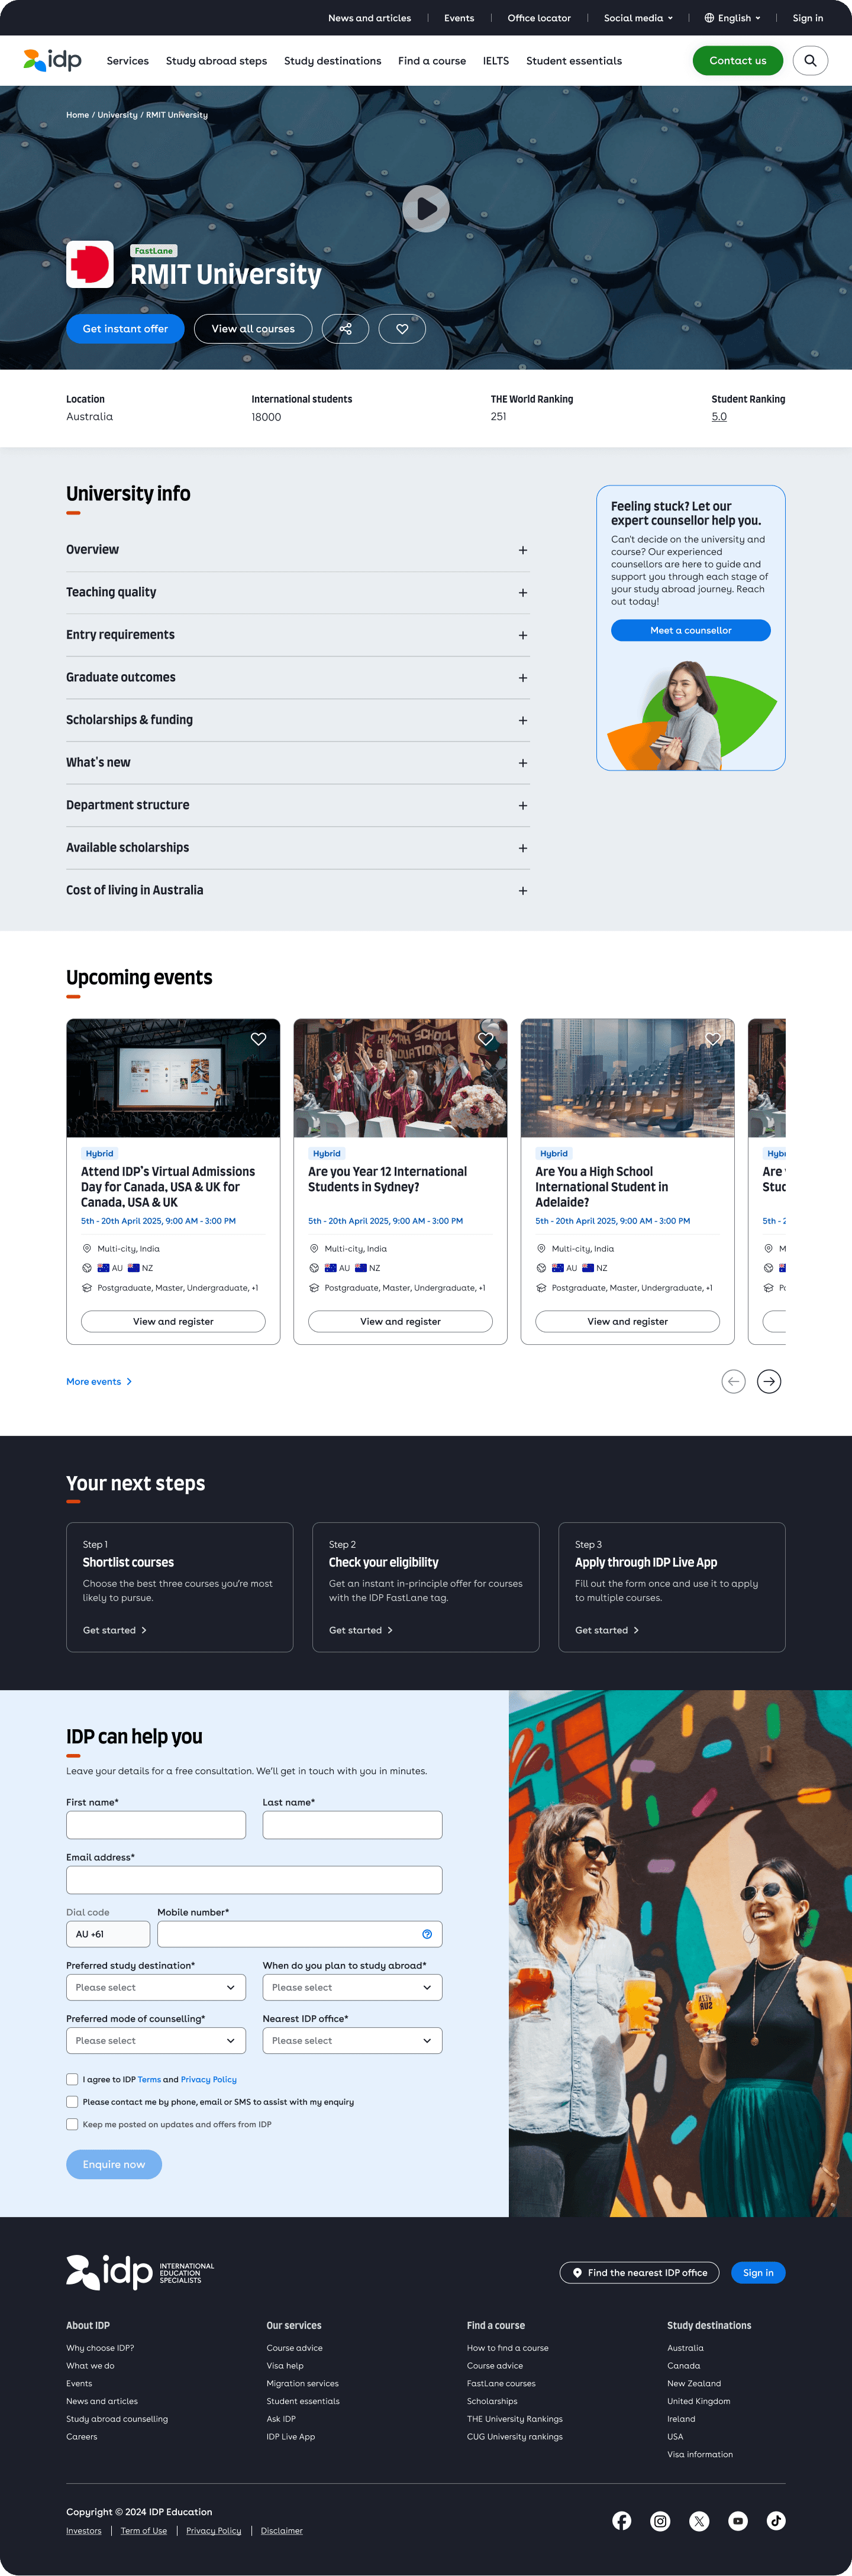The image size is (852, 2576).
Task: Click Get started under Shortlist courses
Action: pyautogui.click(x=115, y=1630)
